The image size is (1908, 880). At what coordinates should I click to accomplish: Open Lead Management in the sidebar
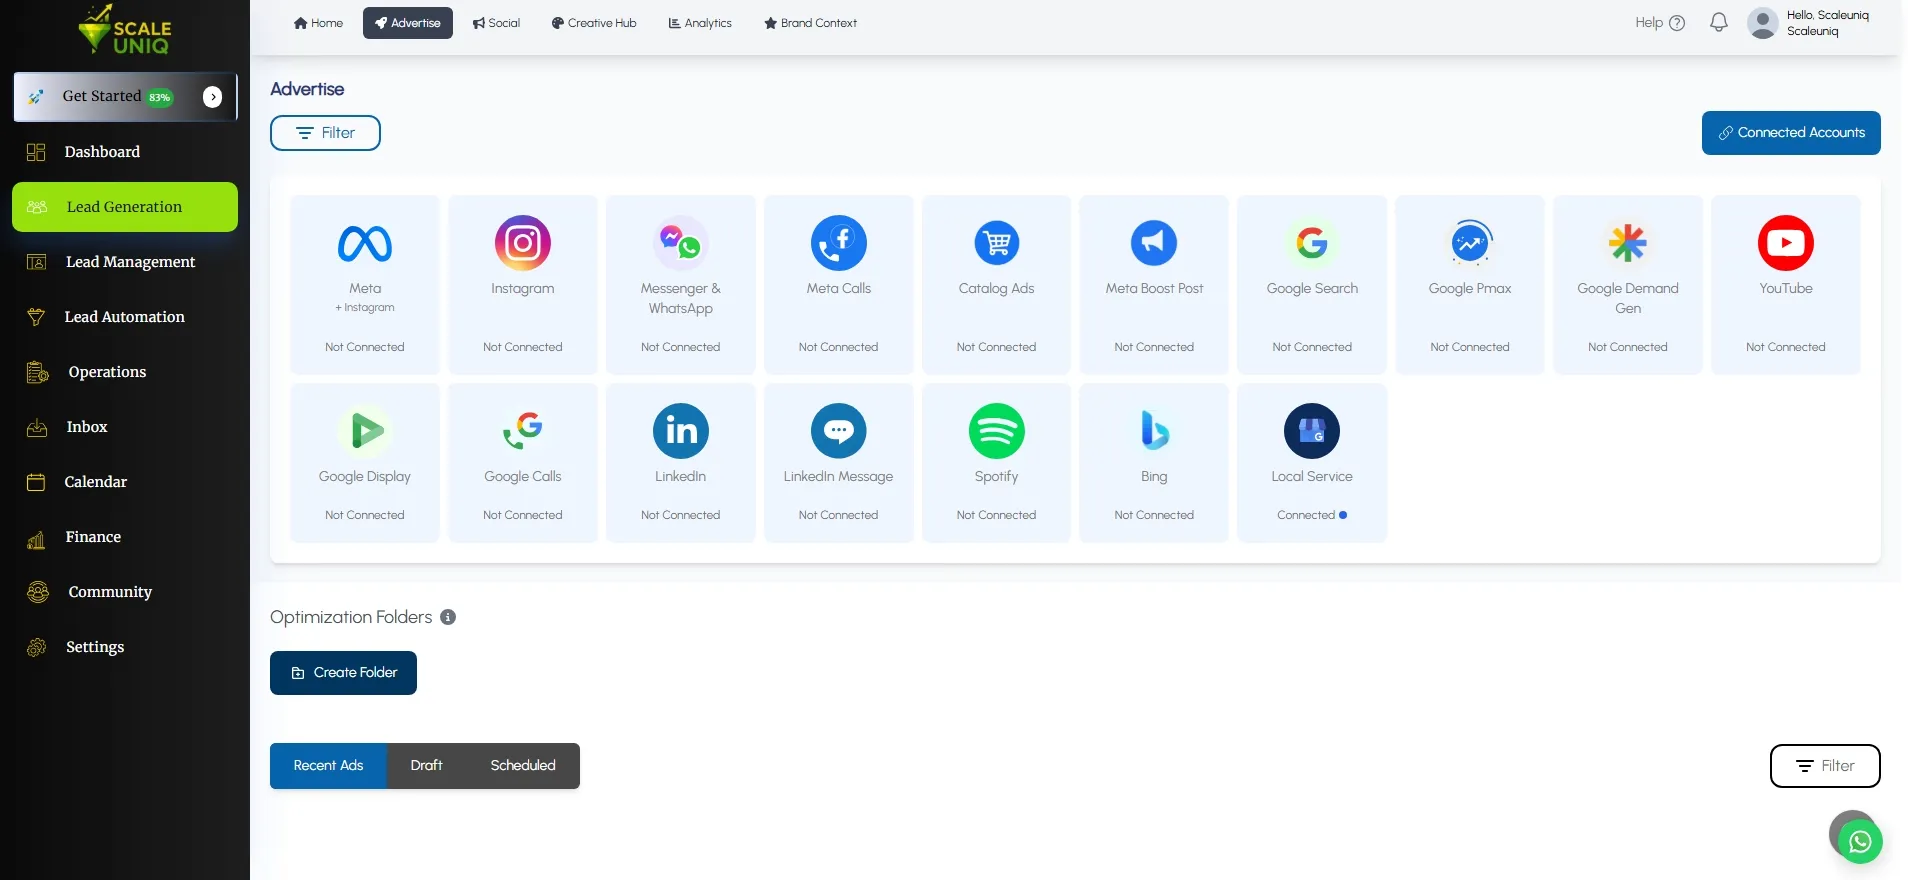pos(125,262)
